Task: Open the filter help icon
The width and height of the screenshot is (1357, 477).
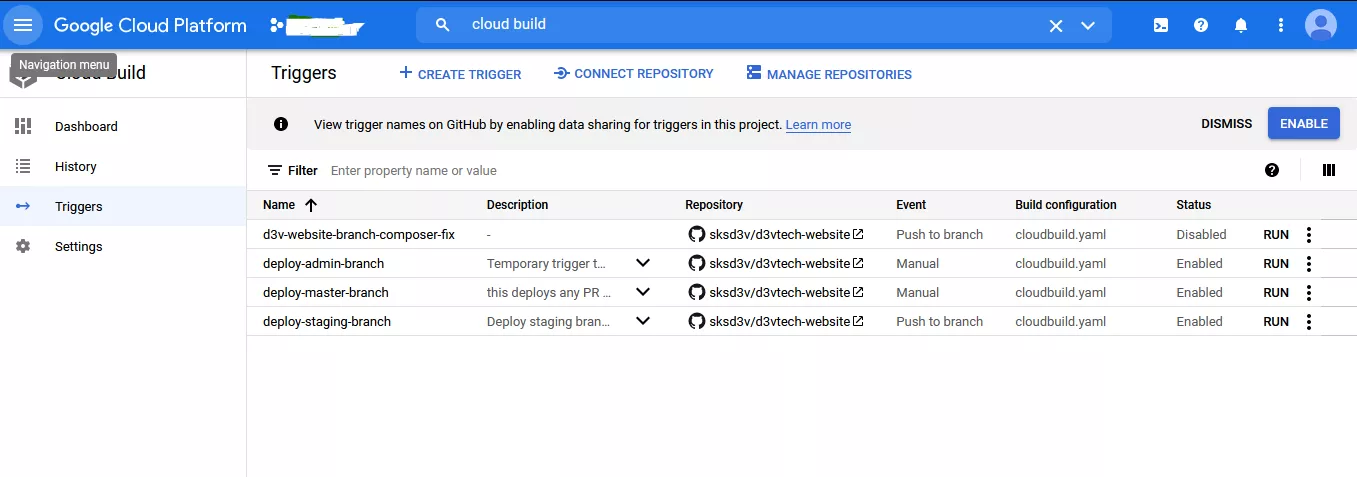Action: coord(1272,170)
